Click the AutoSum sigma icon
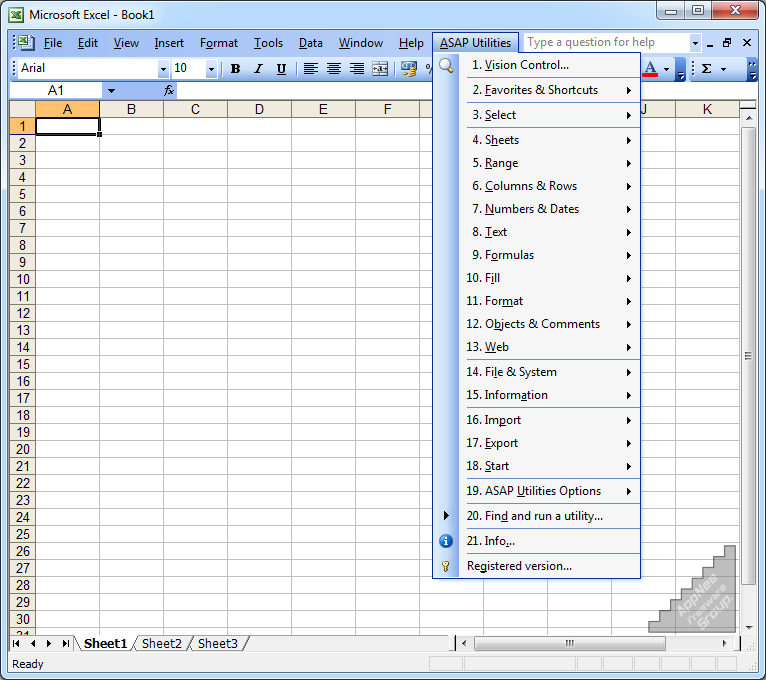Image resolution: width=766 pixels, height=680 pixels. point(706,69)
